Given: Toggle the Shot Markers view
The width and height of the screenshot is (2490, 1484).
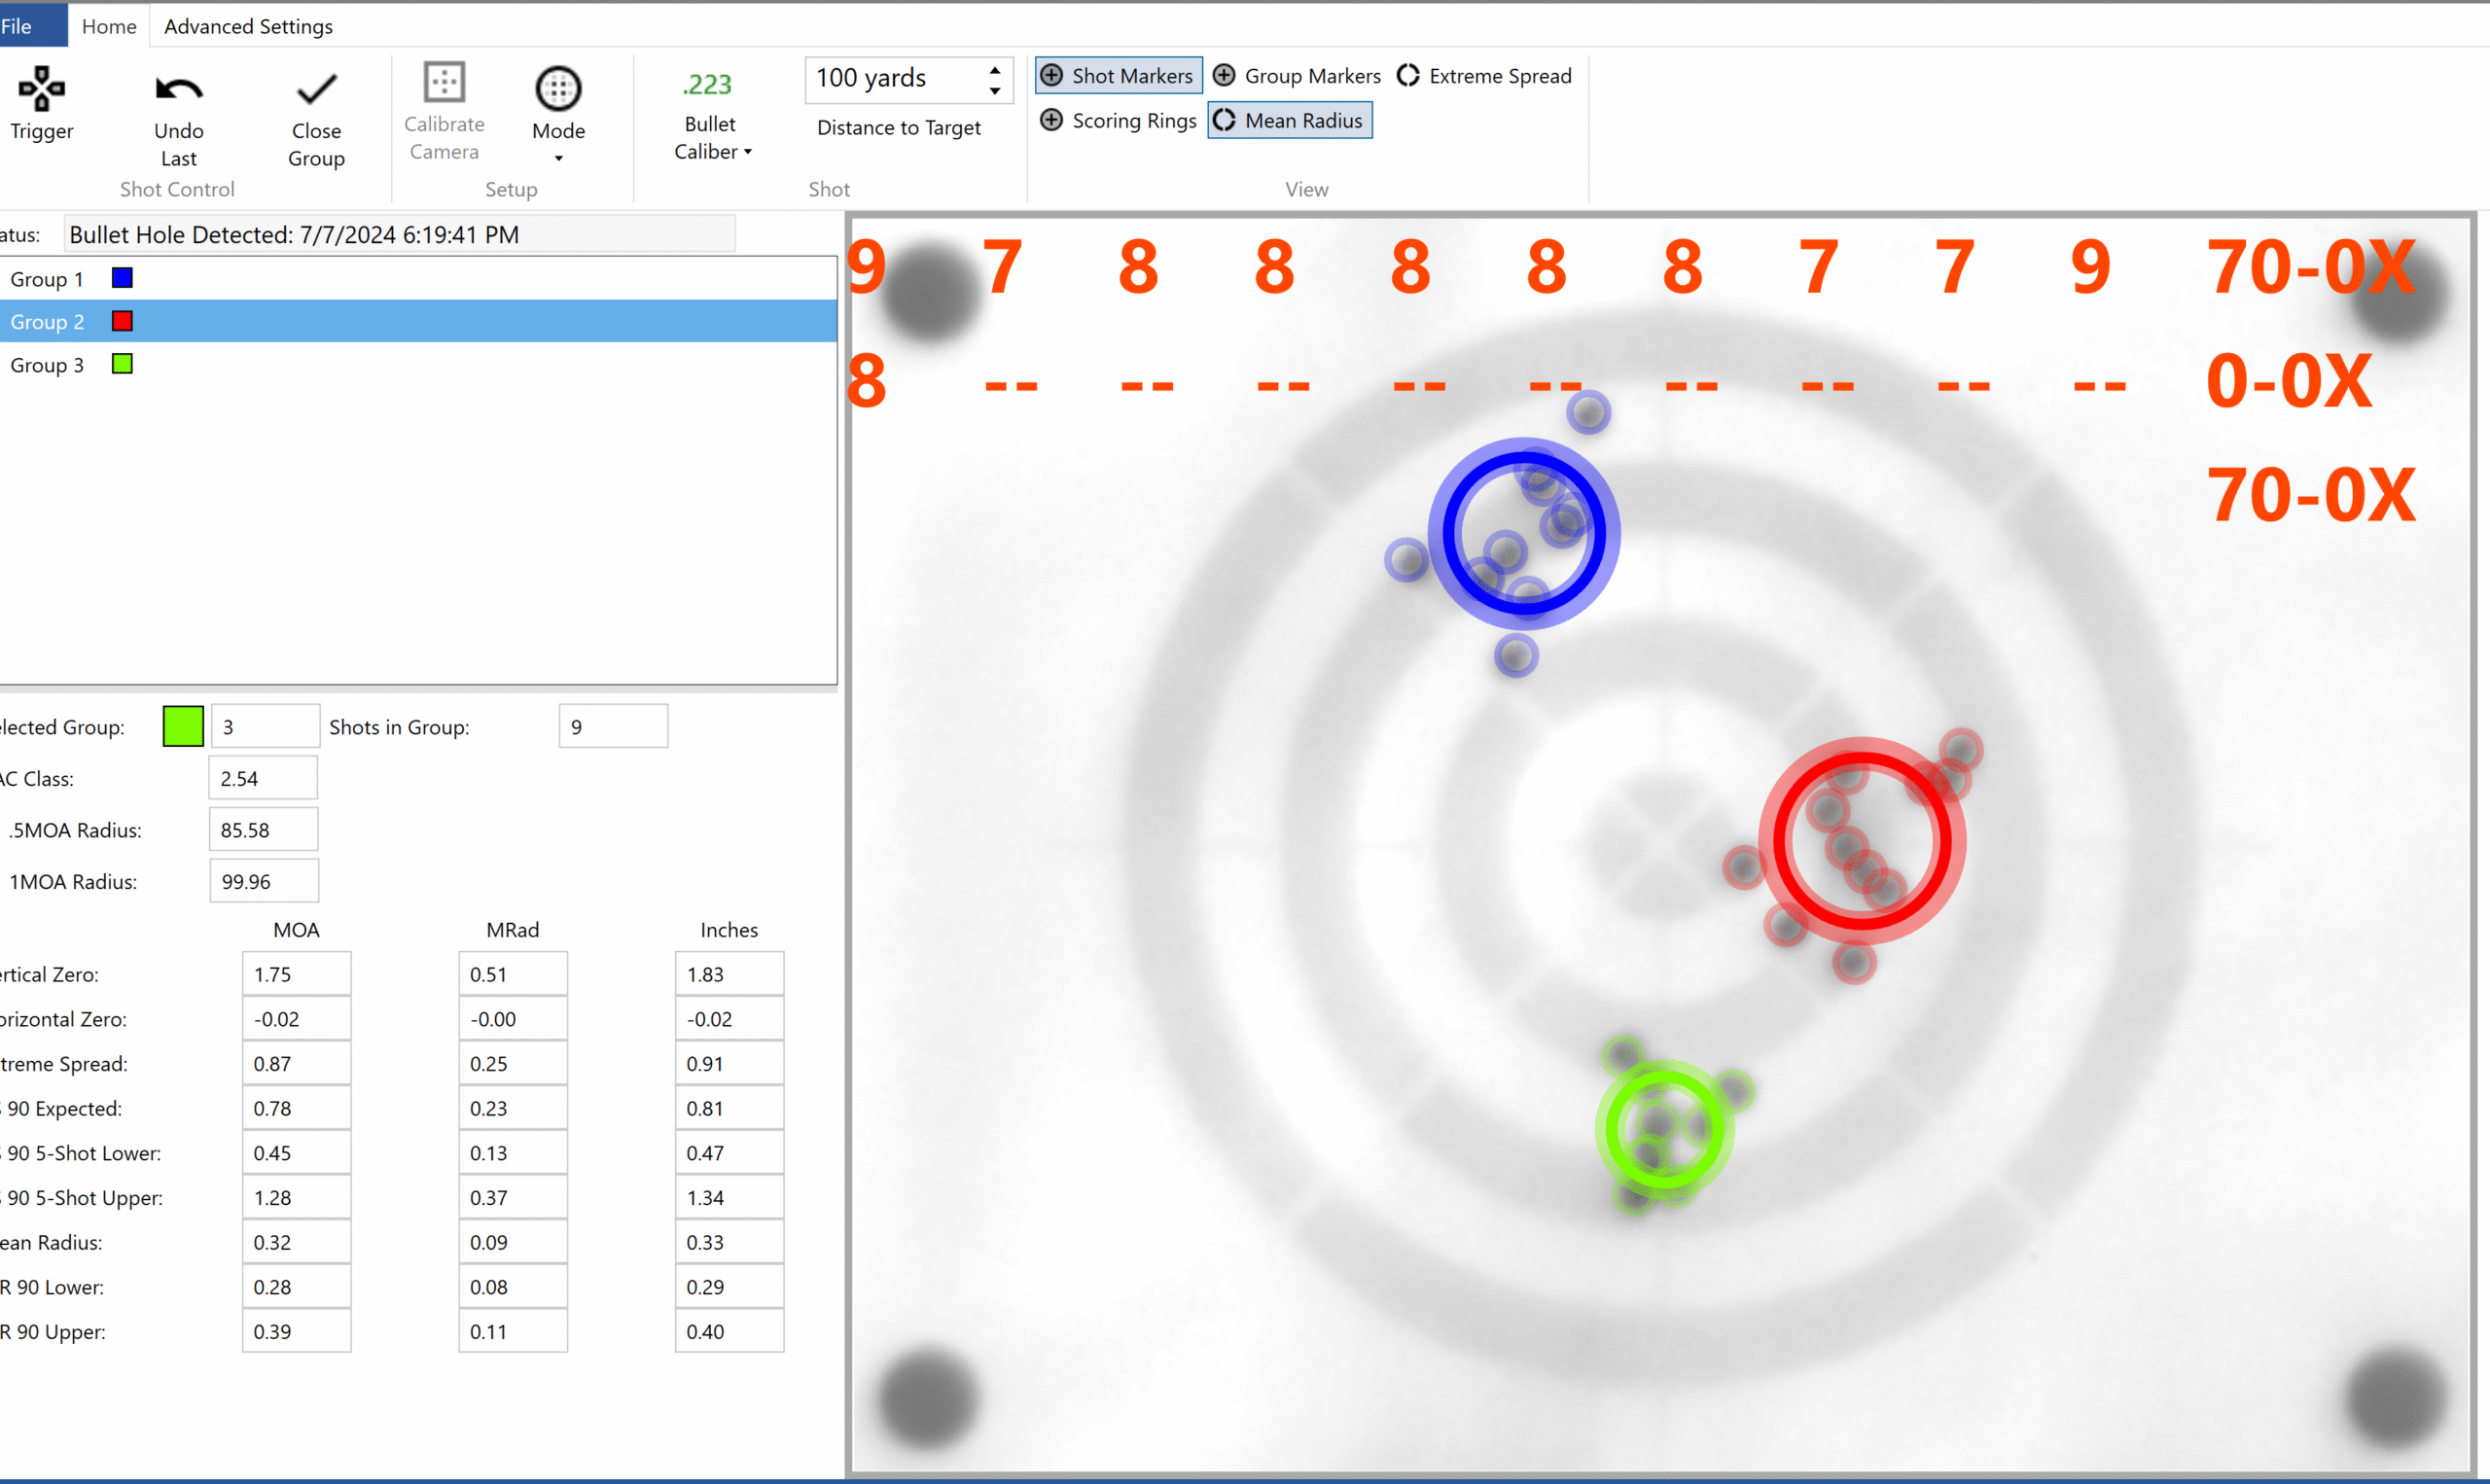Looking at the screenshot, I should point(1118,76).
